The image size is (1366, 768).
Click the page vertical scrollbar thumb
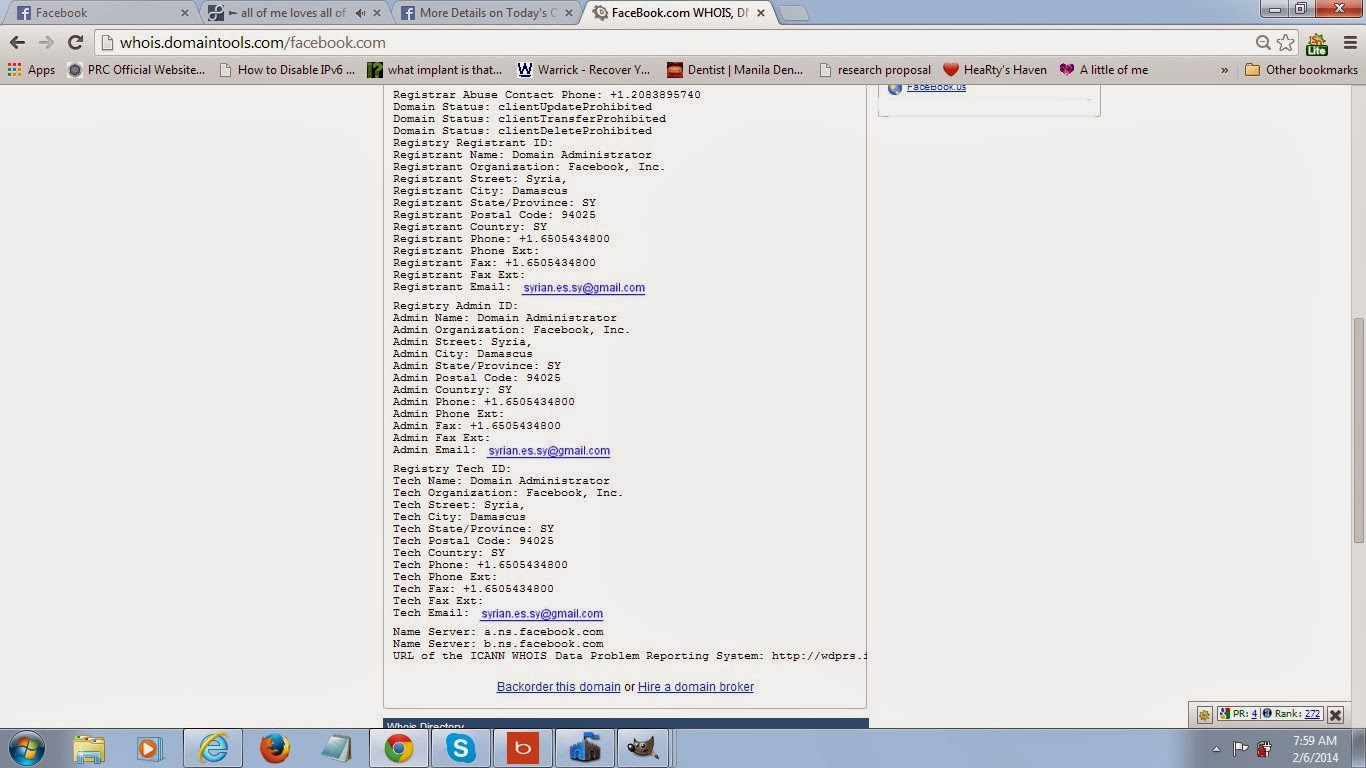1357,432
